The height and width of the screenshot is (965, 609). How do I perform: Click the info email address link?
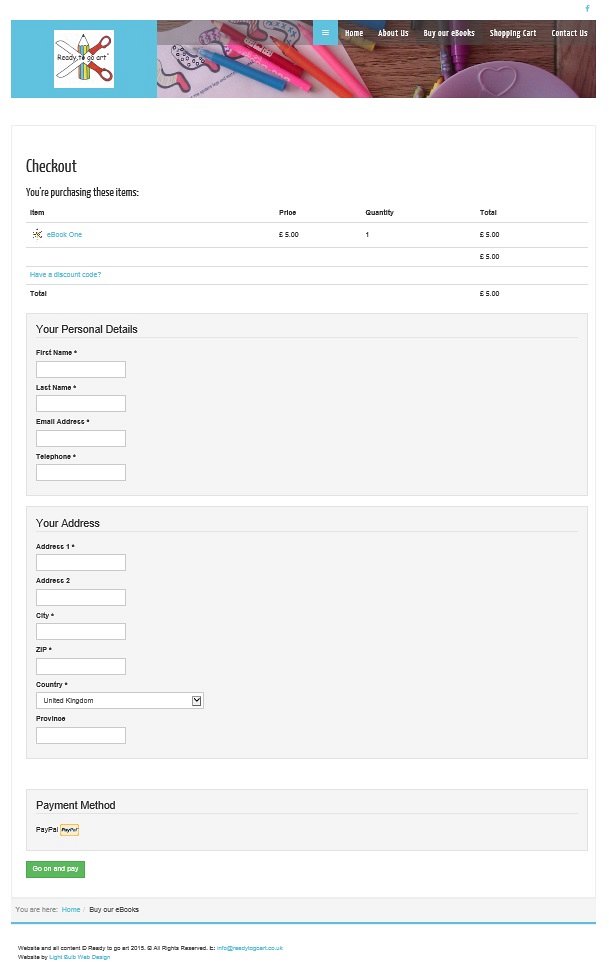point(250,947)
